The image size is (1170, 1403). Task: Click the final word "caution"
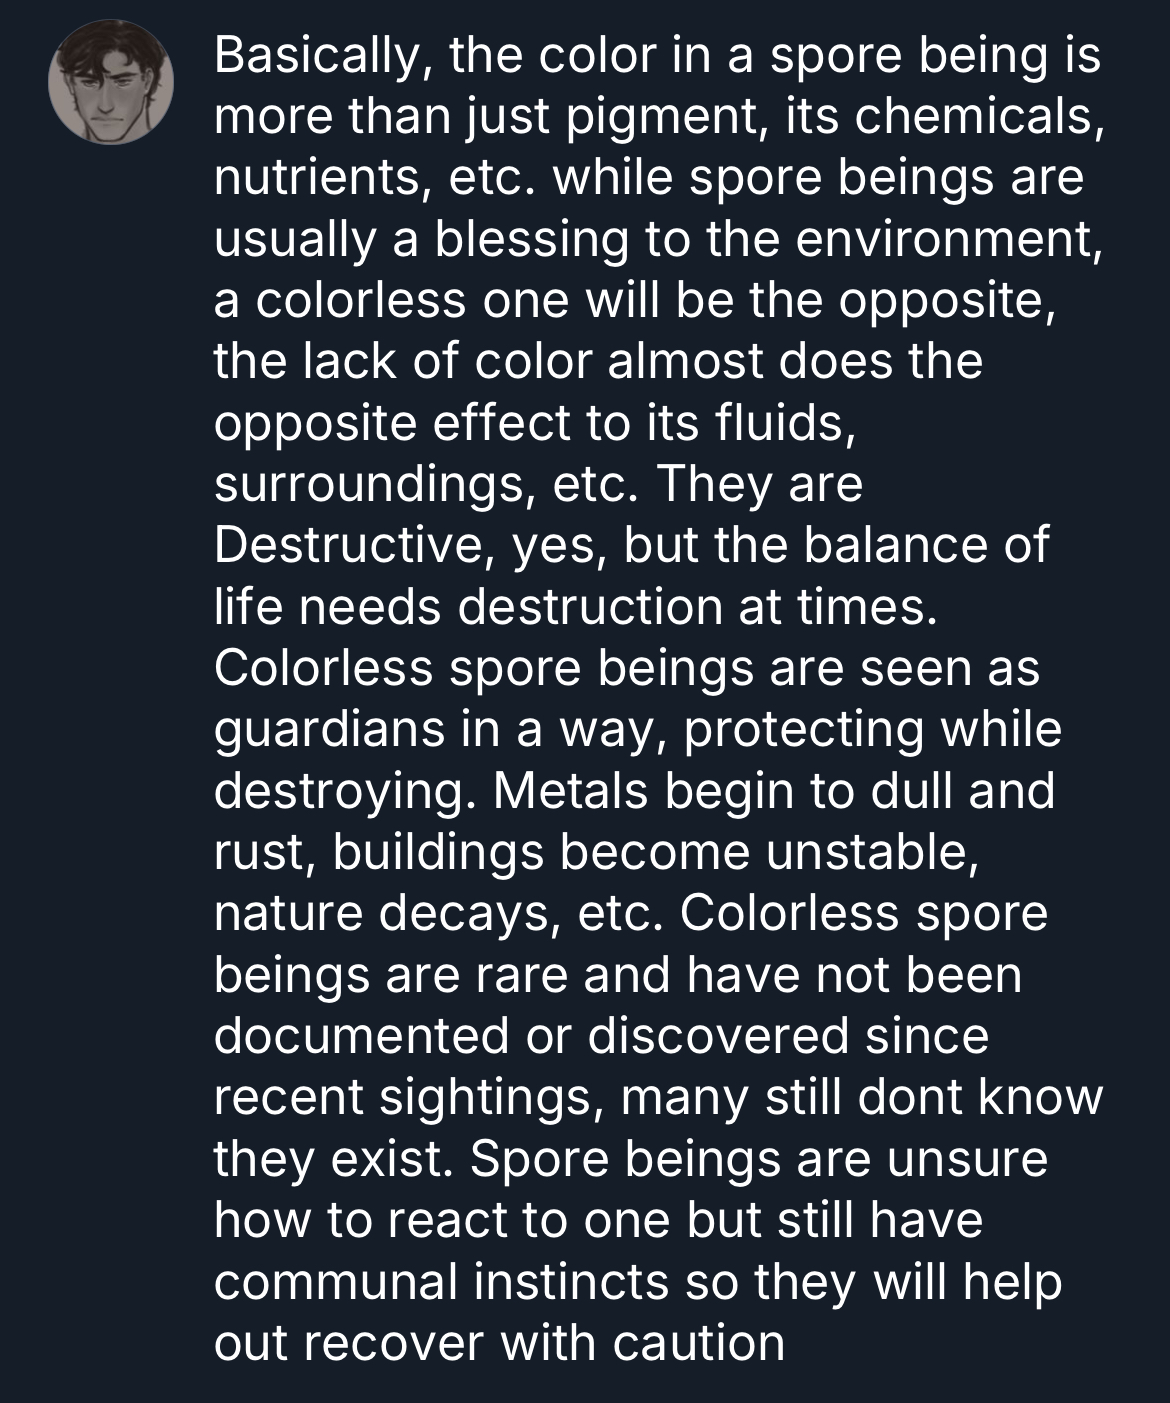pyautogui.click(x=699, y=1343)
